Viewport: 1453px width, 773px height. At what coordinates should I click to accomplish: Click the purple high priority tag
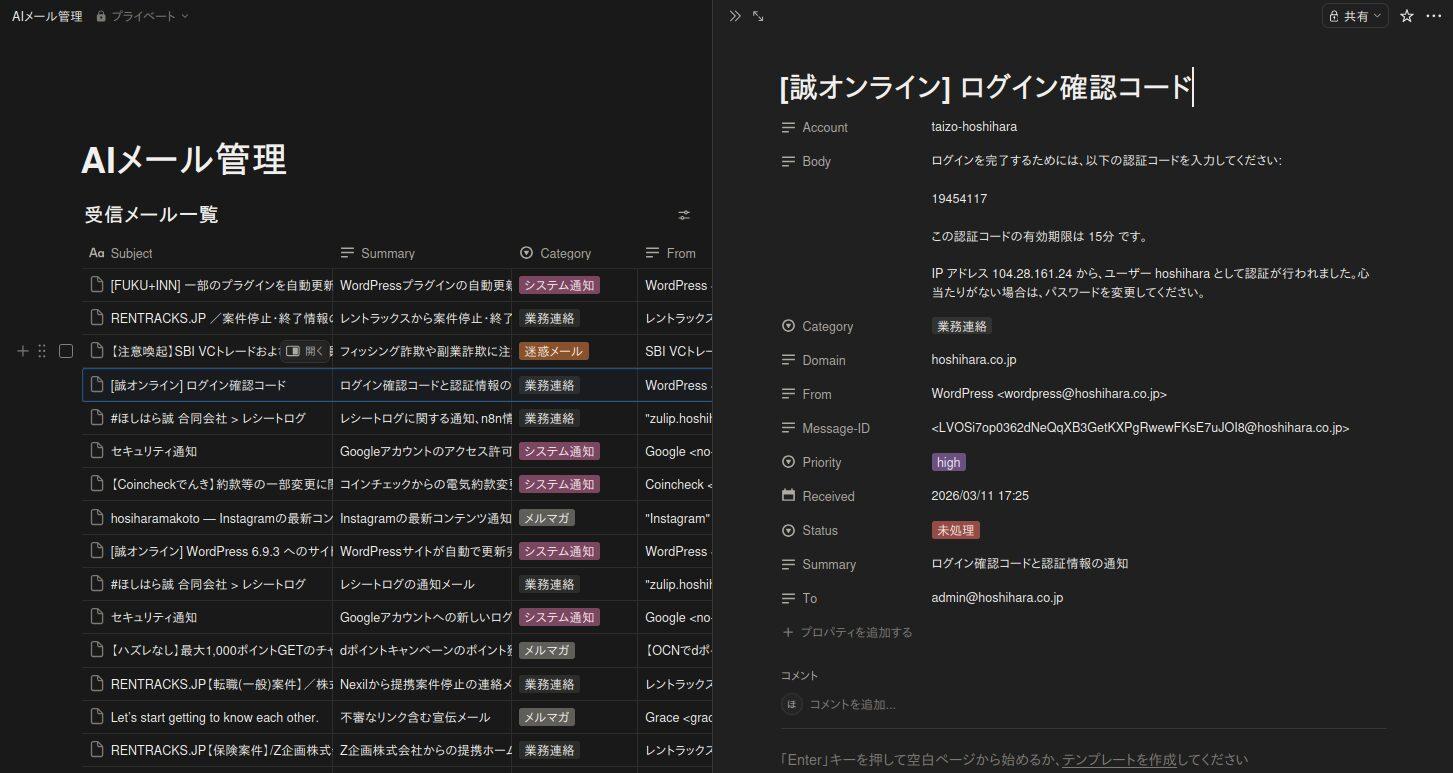[x=948, y=462]
